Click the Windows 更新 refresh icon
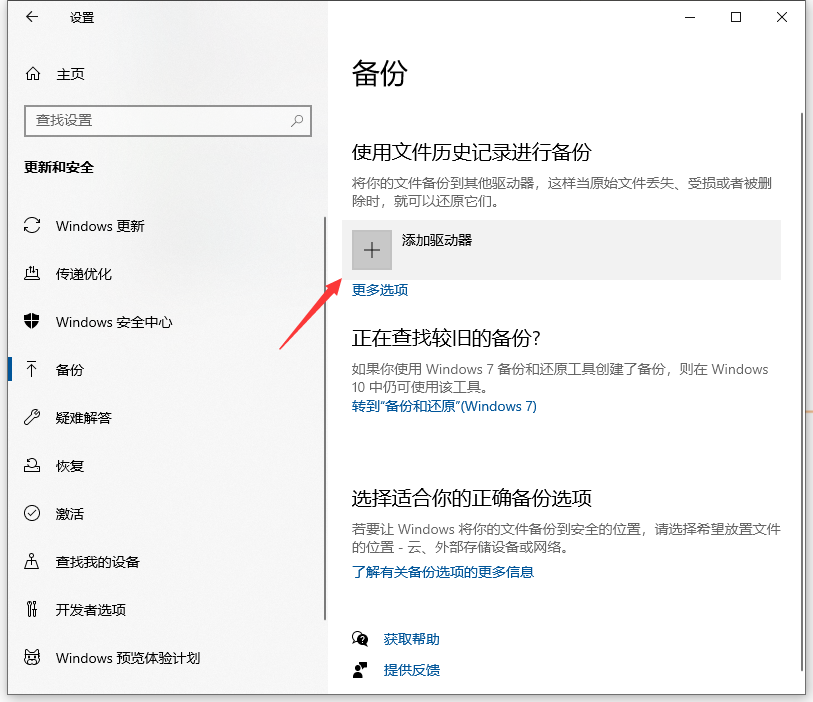 (32, 226)
